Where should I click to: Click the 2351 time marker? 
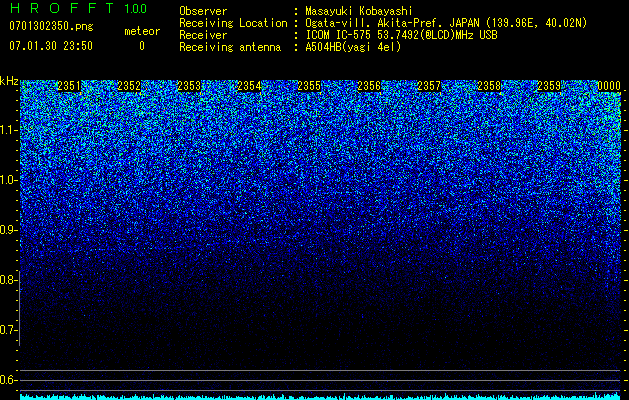click(x=69, y=86)
